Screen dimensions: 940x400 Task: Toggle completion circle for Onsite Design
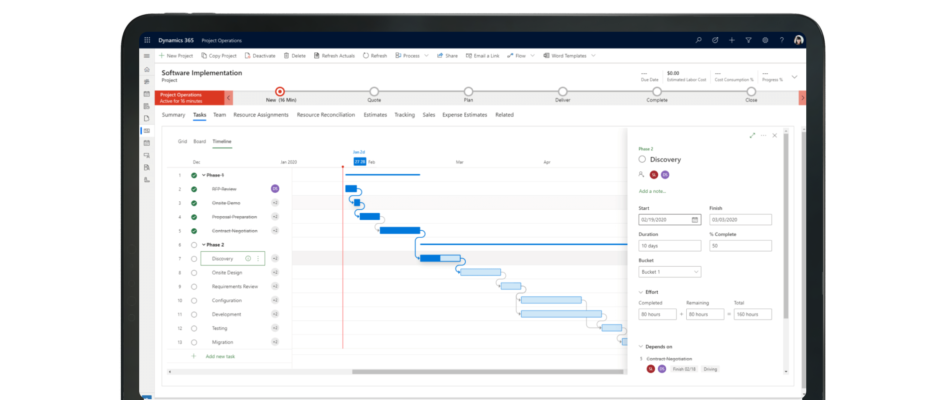(x=194, y=272)
